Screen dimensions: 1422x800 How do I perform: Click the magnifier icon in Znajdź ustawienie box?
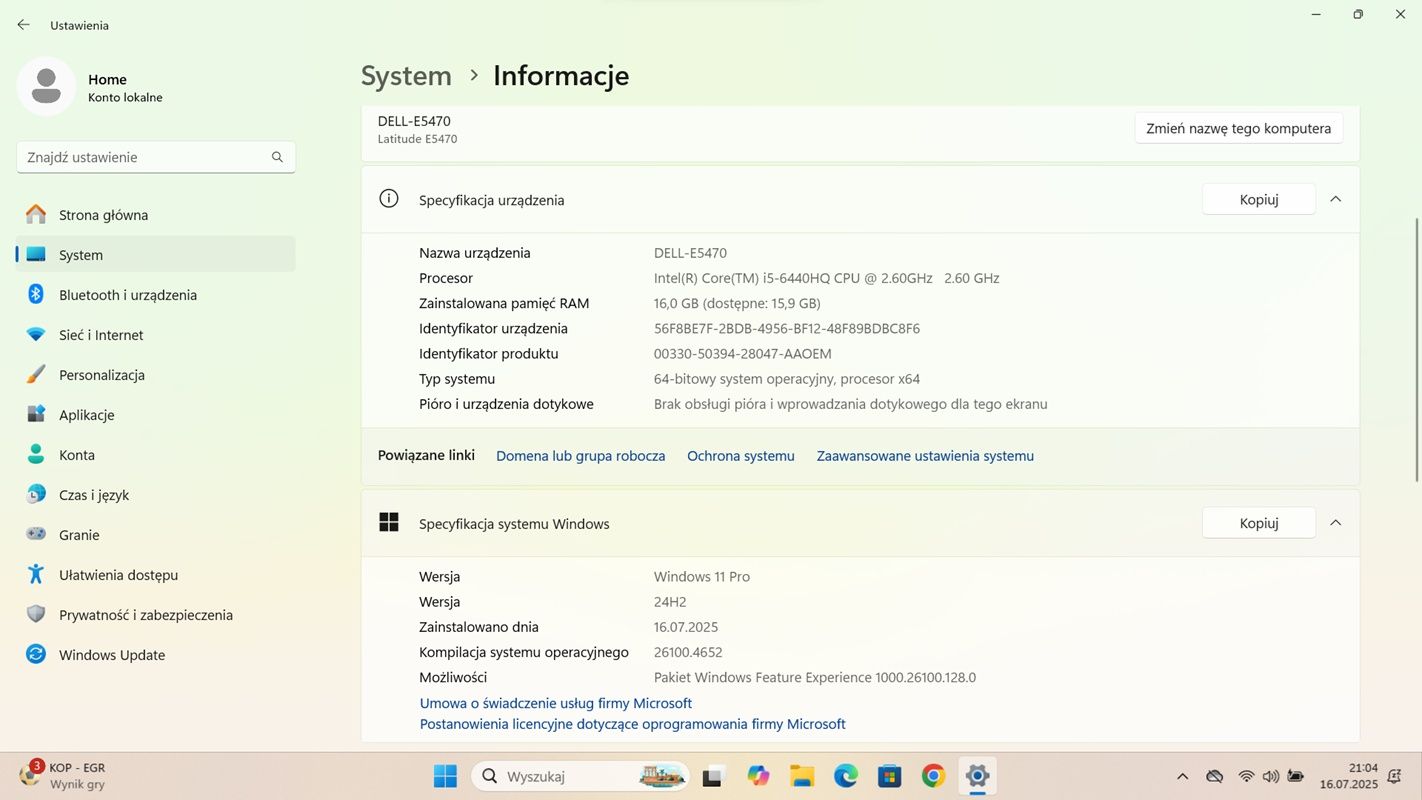[277, 157]
